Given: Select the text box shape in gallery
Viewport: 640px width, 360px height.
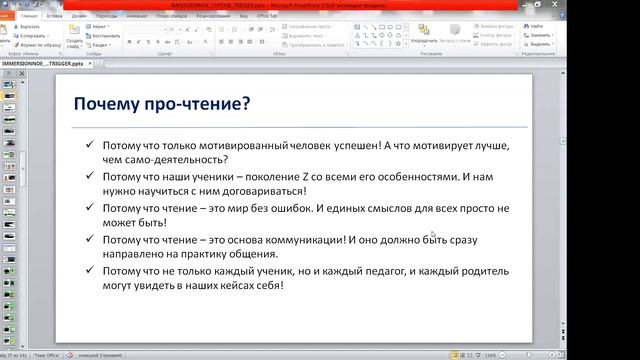Looking at the screenshot, I should 357,27.
